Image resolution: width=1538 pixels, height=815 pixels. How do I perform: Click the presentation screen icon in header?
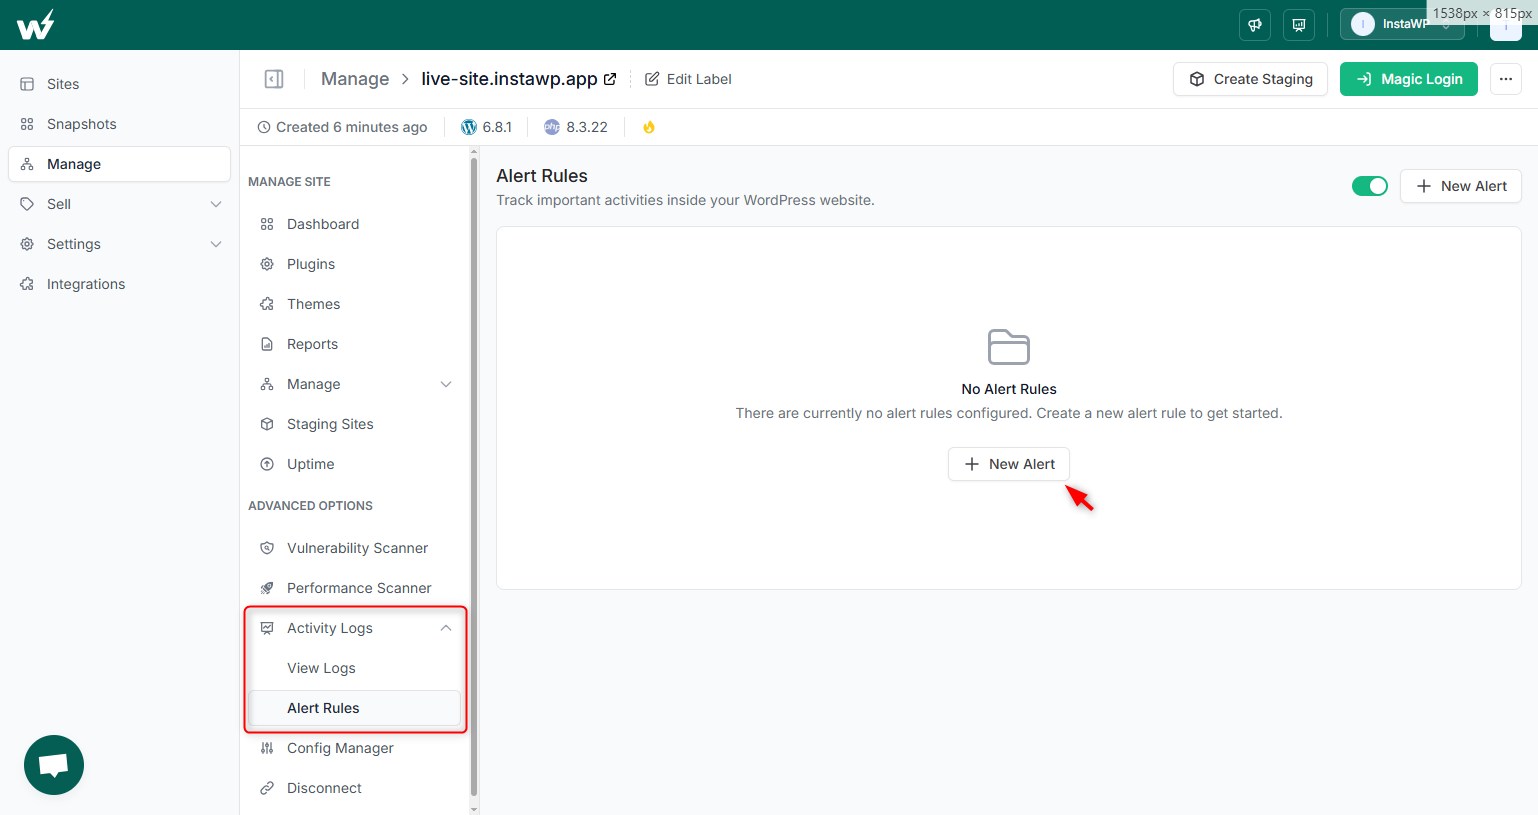[1299, 25]
